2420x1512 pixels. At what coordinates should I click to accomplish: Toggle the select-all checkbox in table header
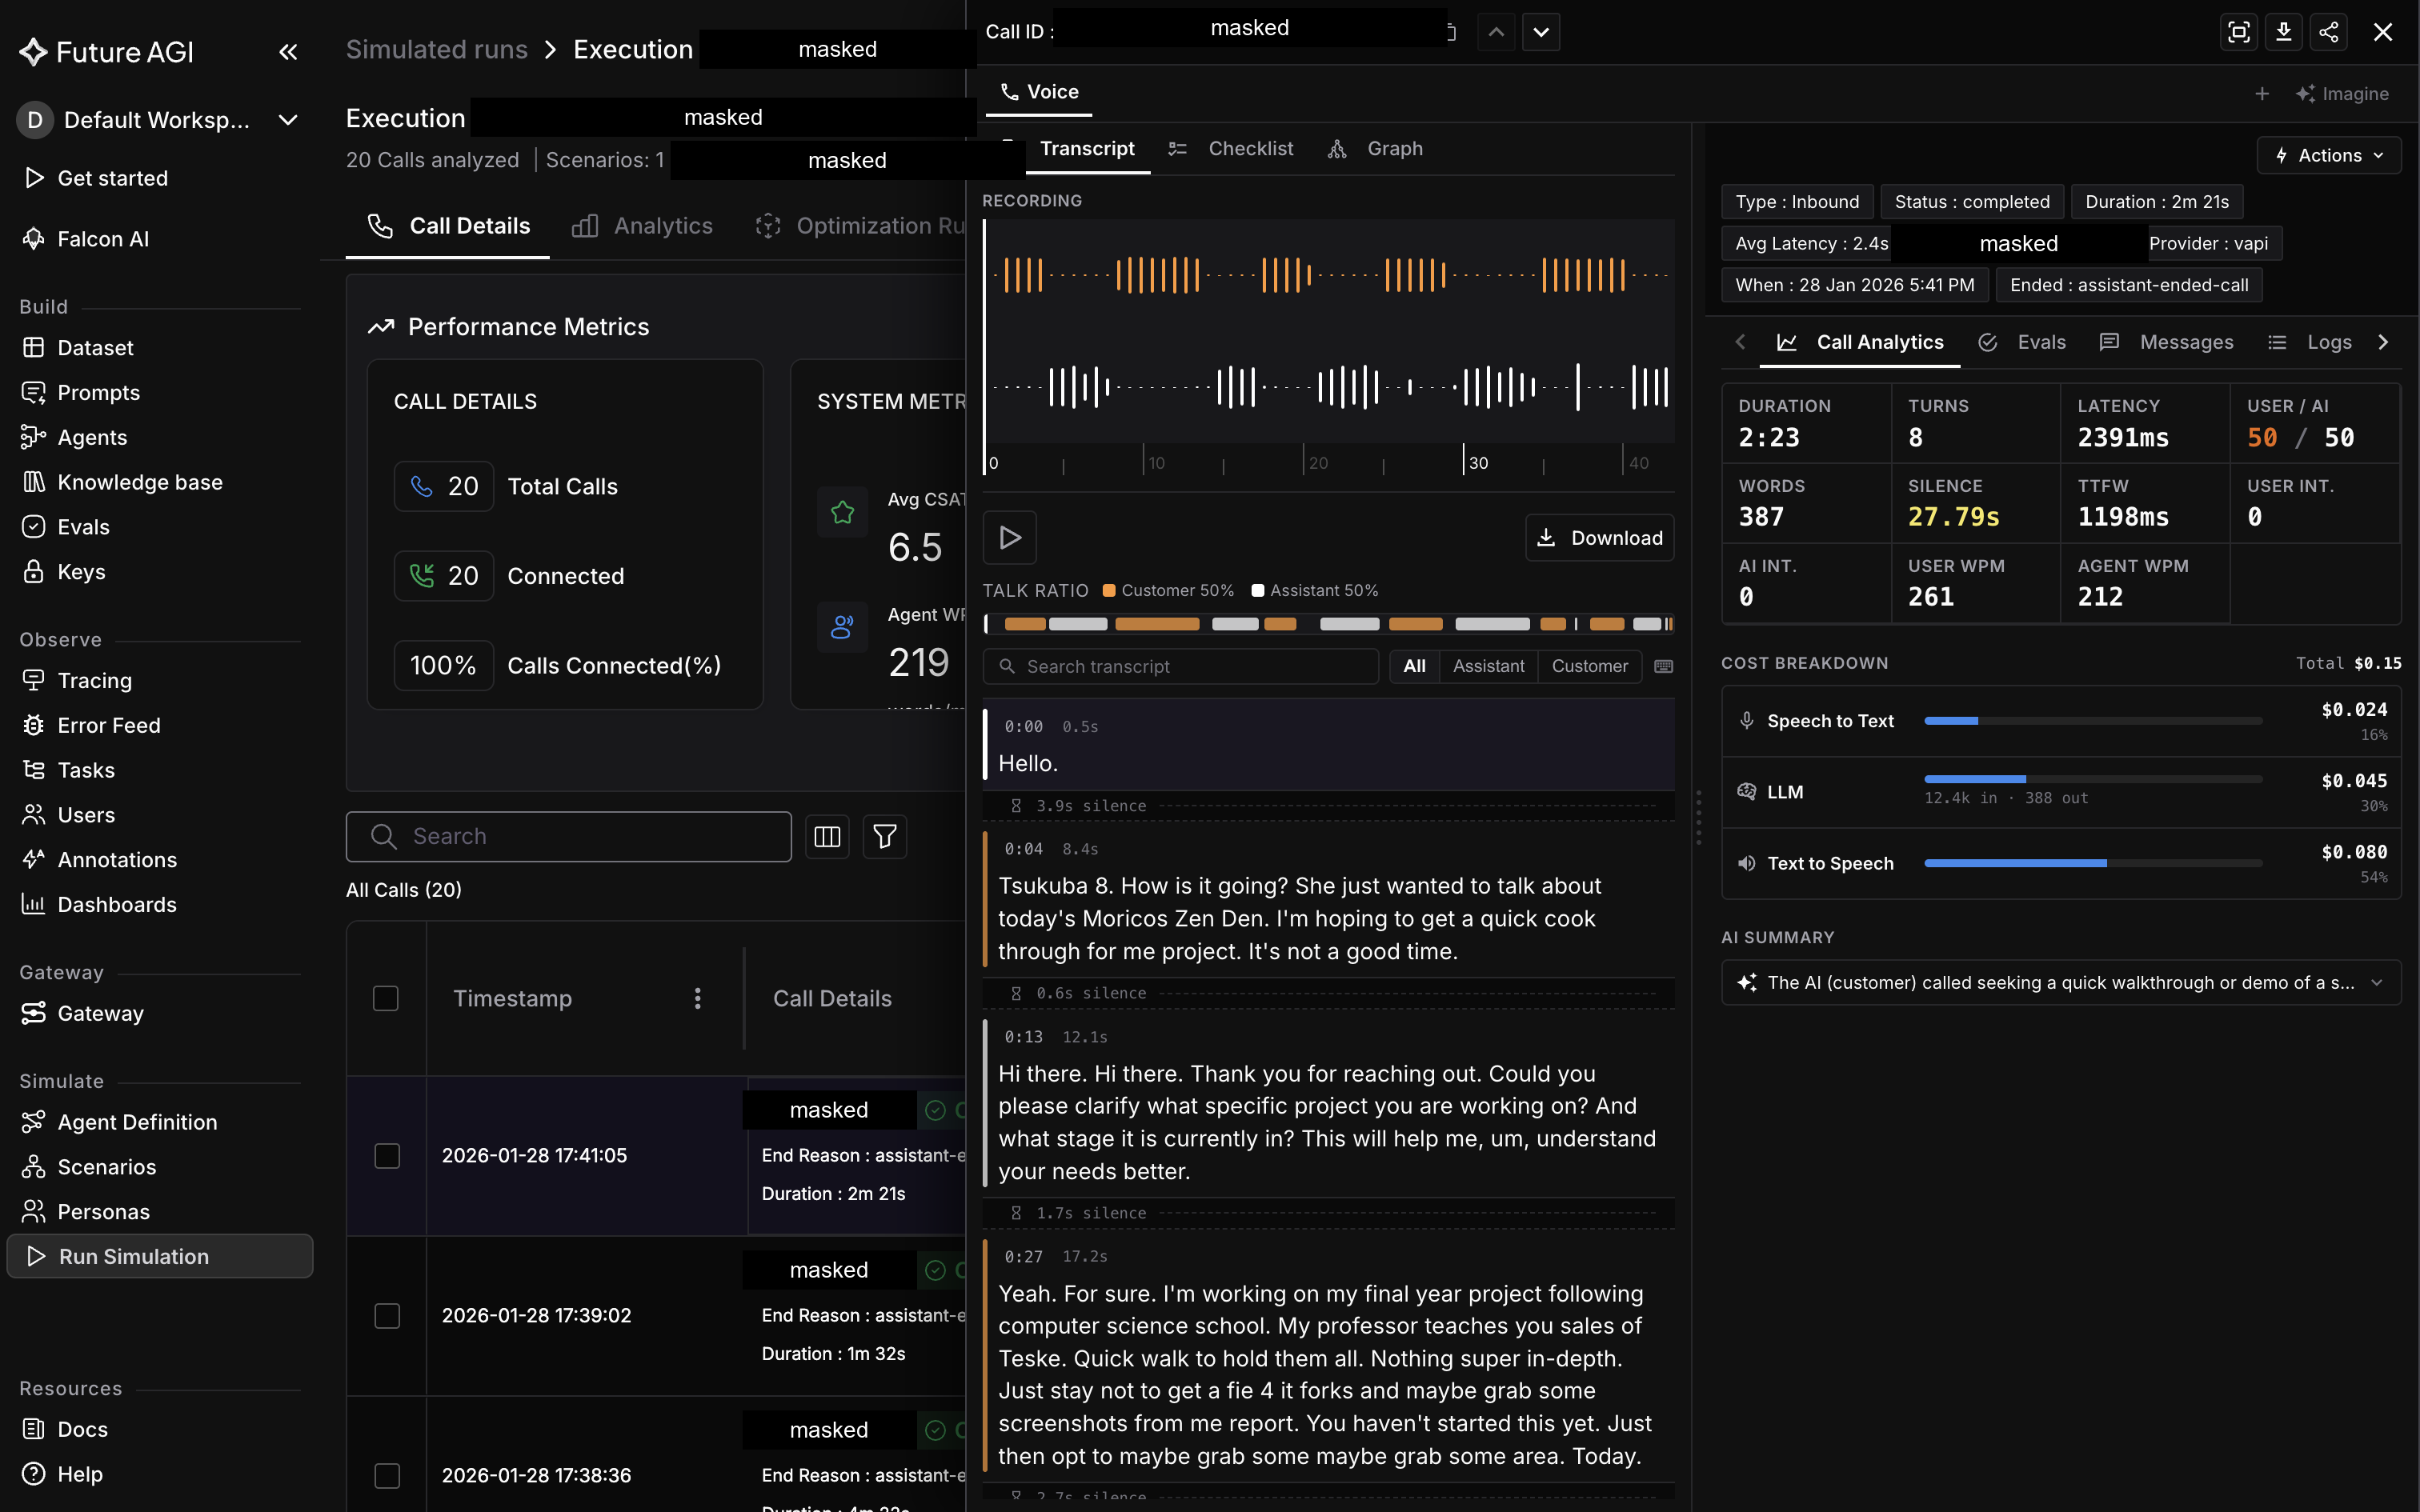click(x=386, y=999)
